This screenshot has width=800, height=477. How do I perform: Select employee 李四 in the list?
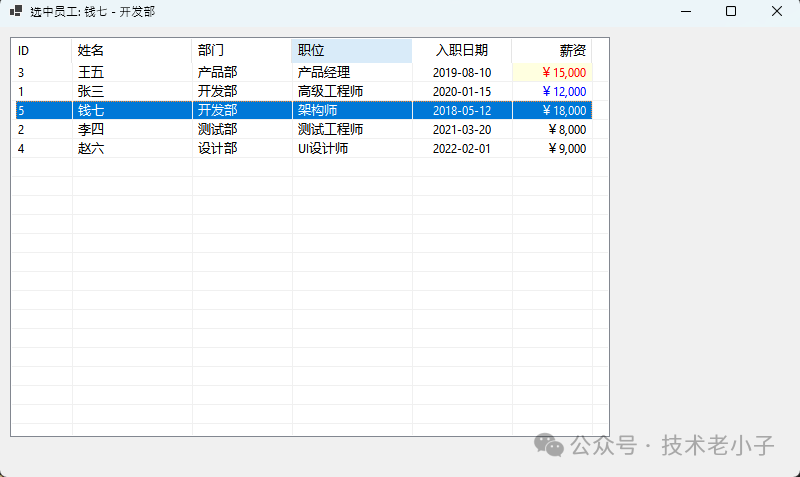[x=91, y=129]
